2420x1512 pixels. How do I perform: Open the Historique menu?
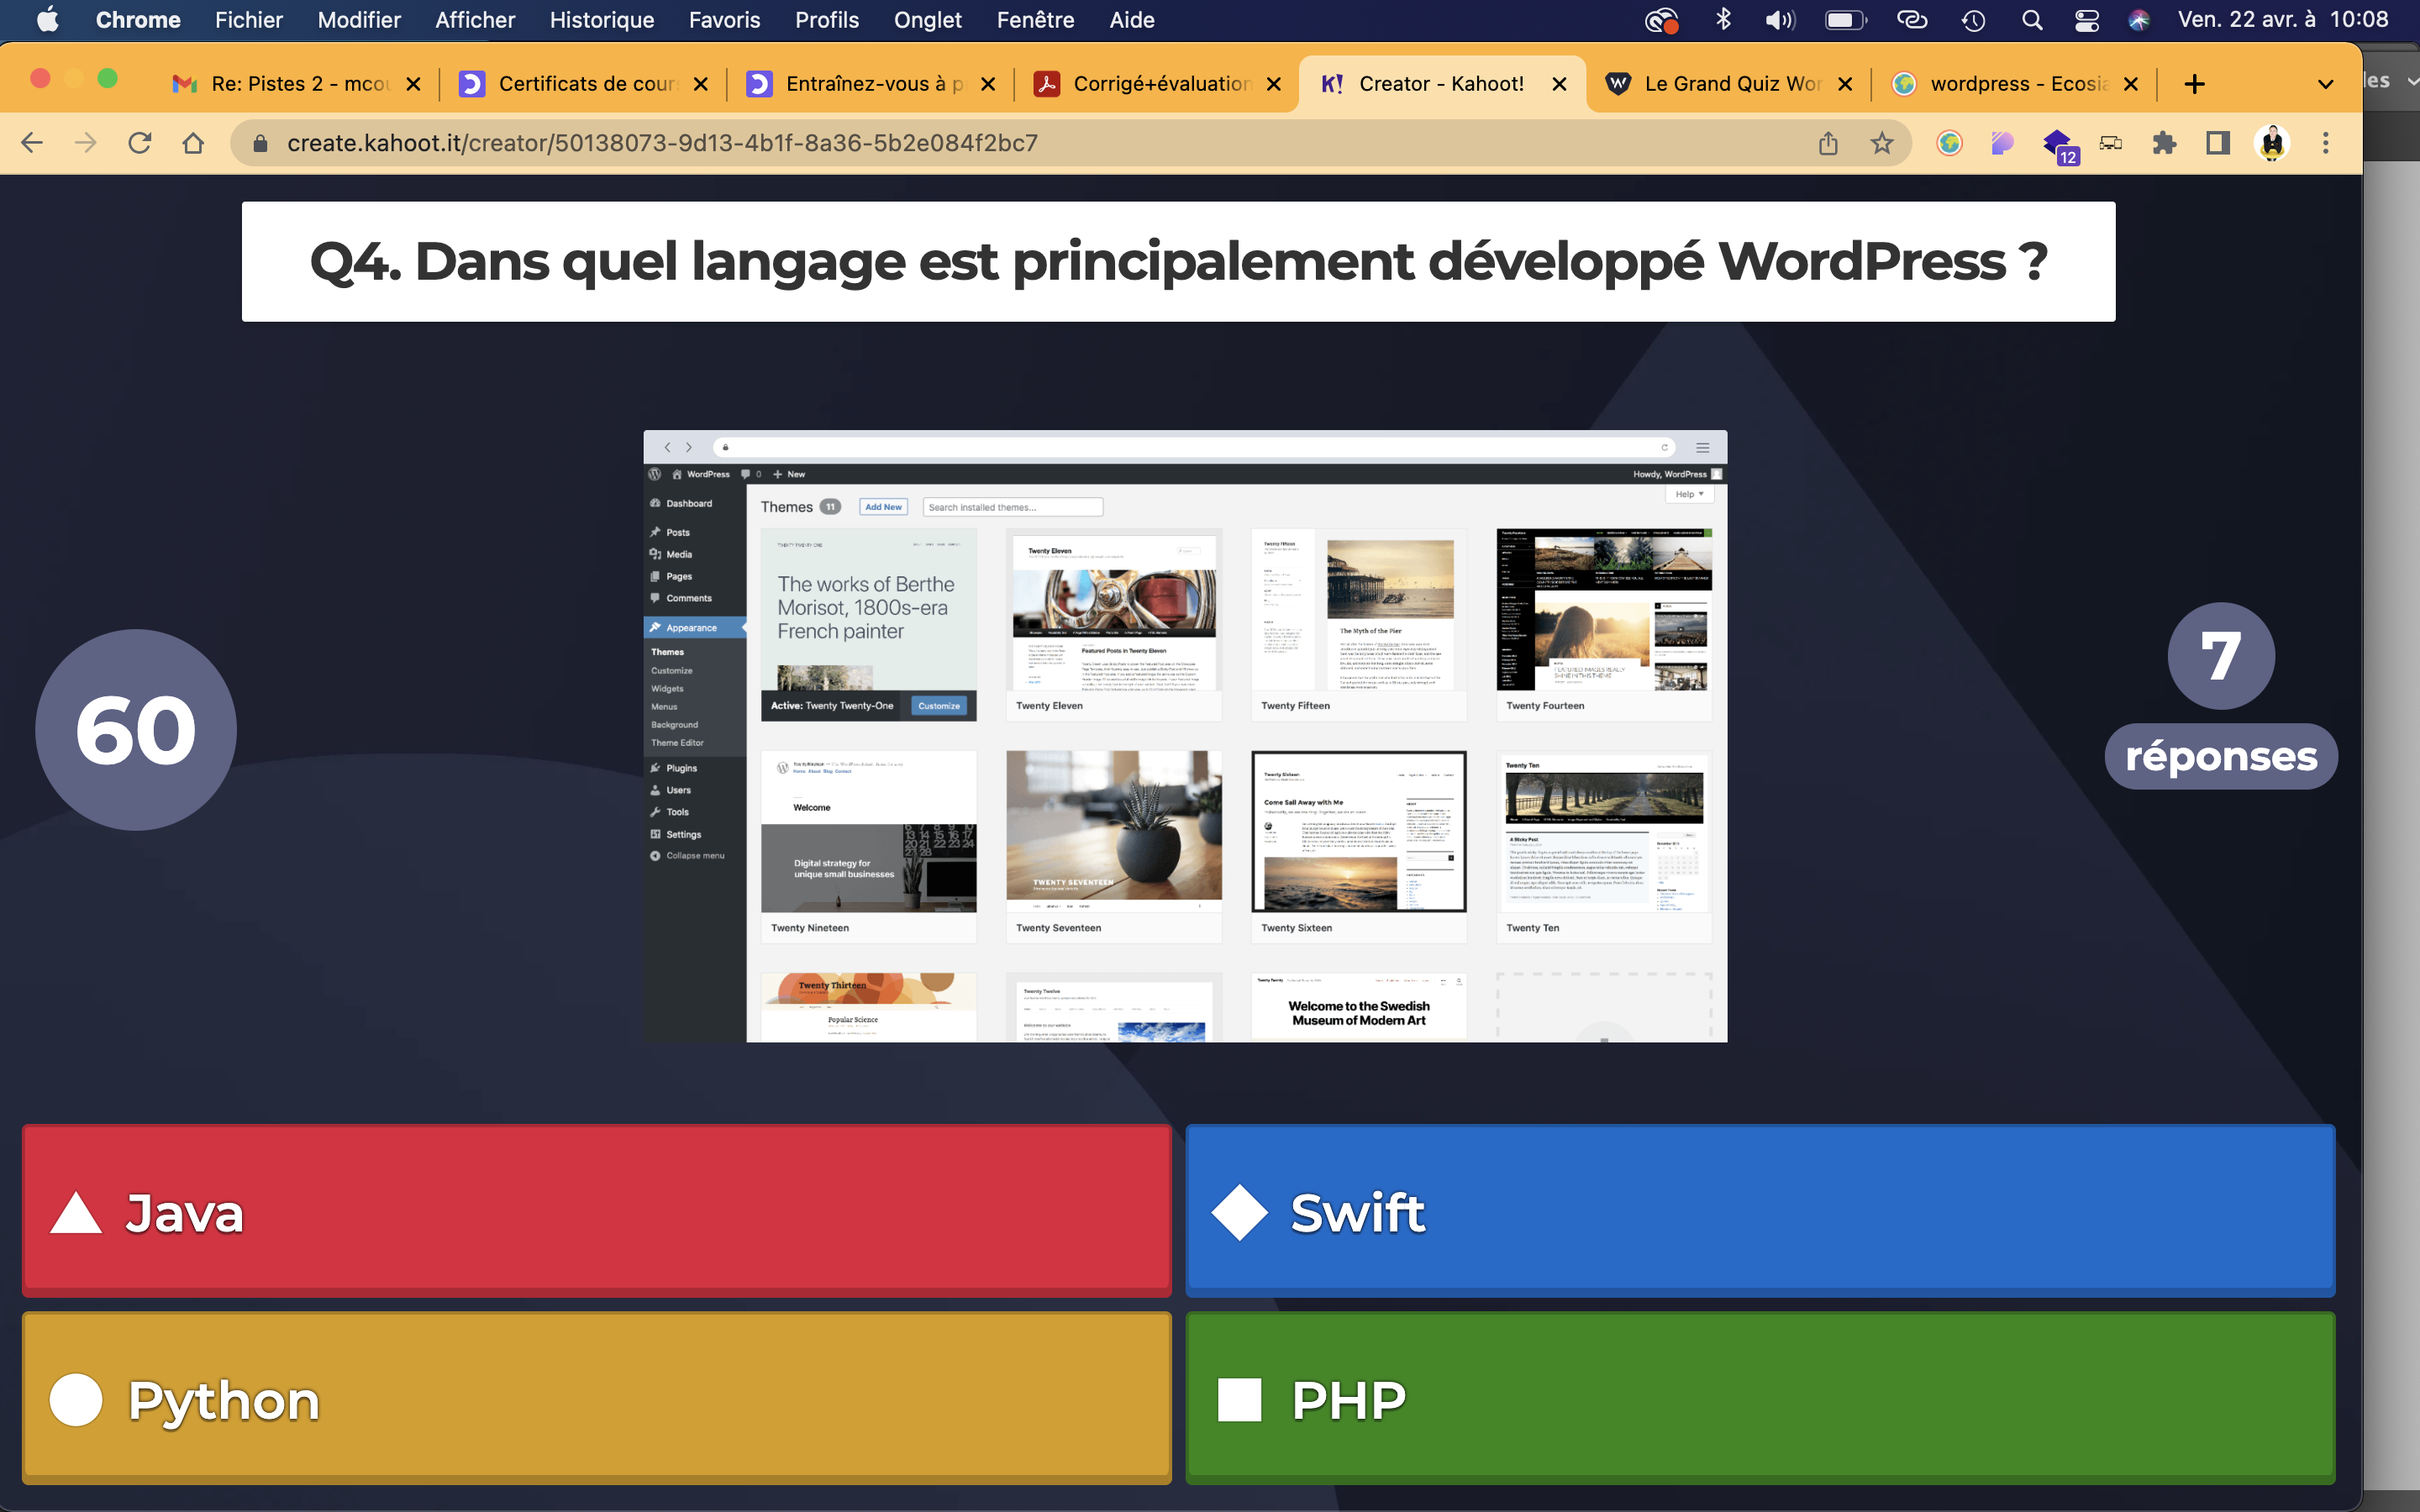601,20
